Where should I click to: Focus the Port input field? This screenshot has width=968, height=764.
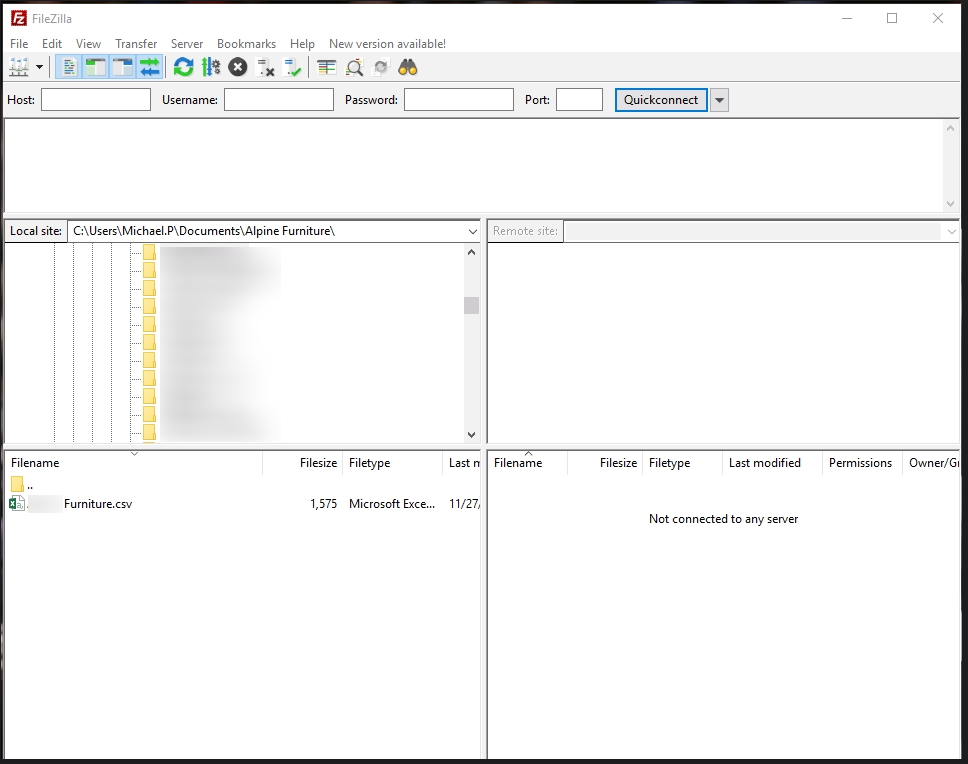[579, 100]
